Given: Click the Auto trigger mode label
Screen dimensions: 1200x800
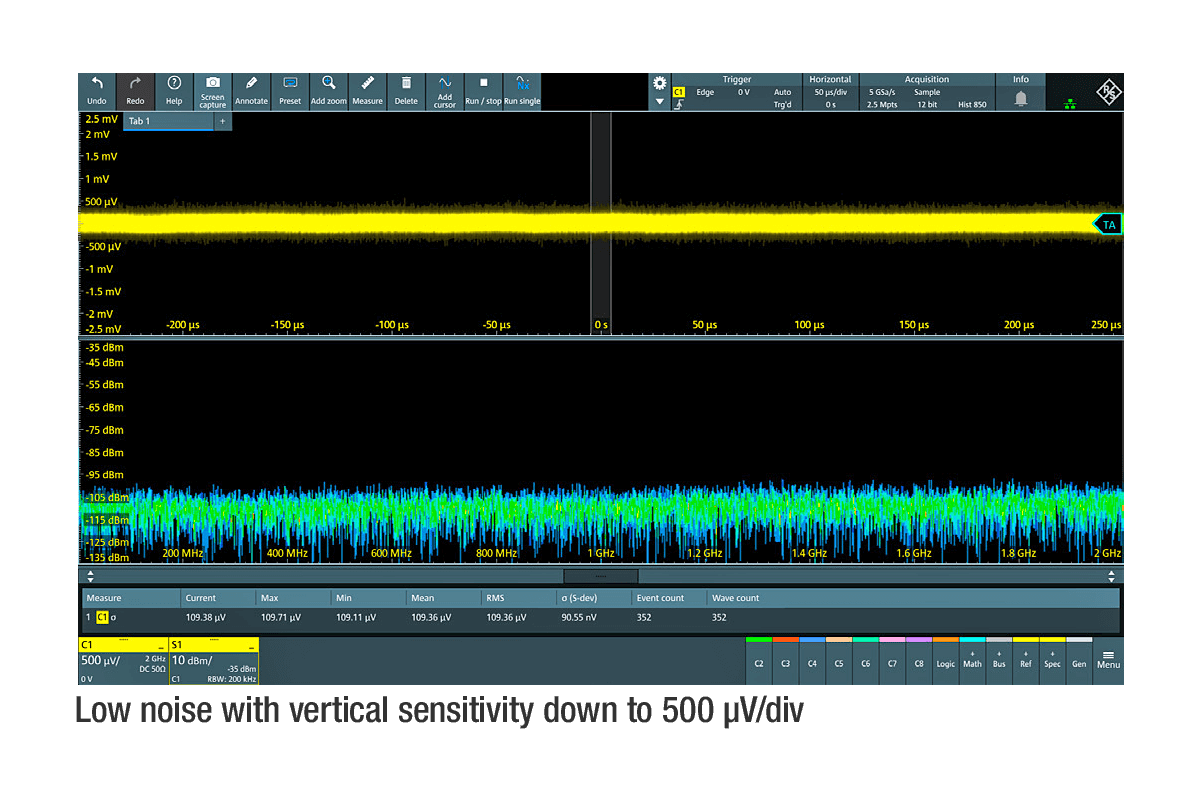Looking at the screenshot, I should click(x=782, y=92).
